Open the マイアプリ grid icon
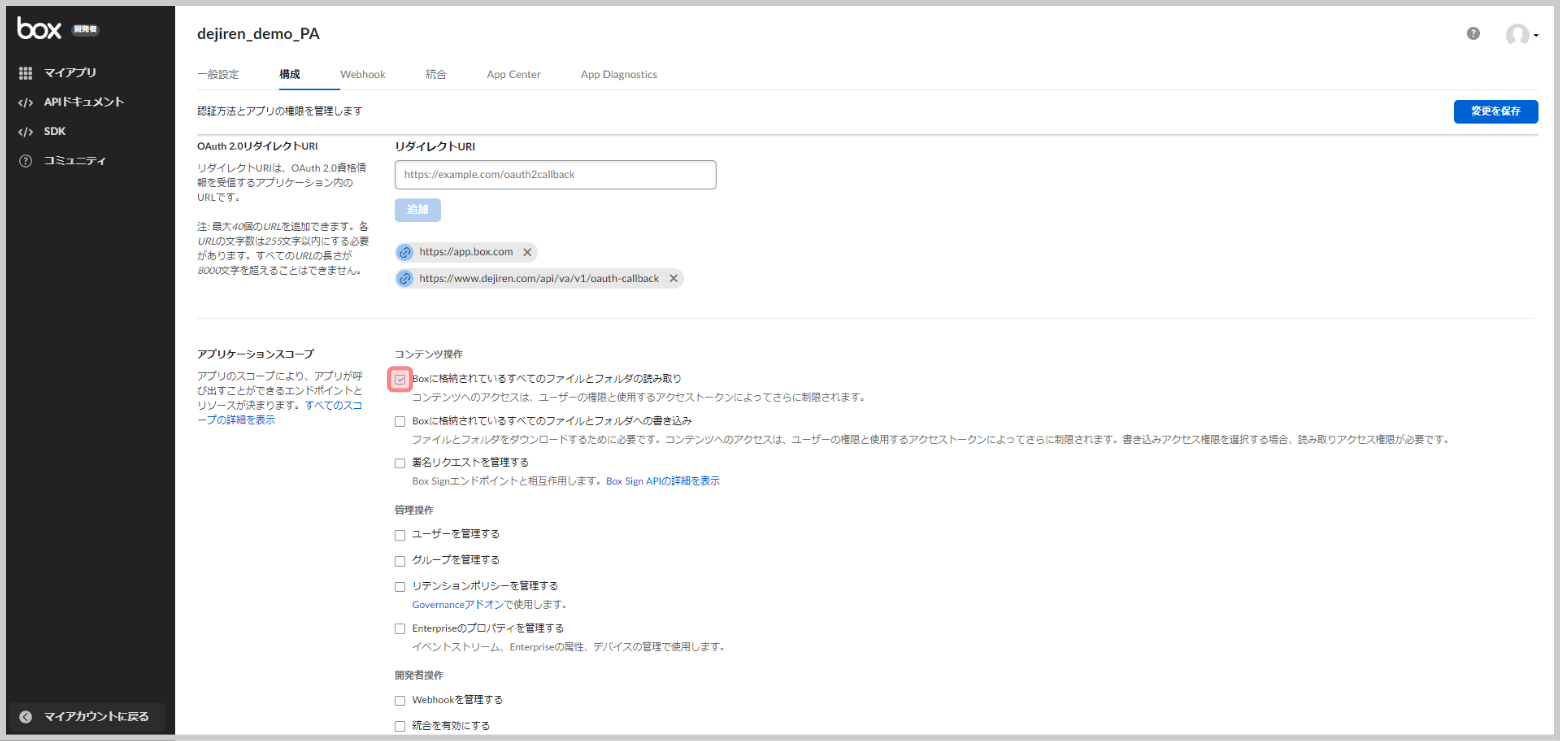1560x741 pixels. click(26, 73)
